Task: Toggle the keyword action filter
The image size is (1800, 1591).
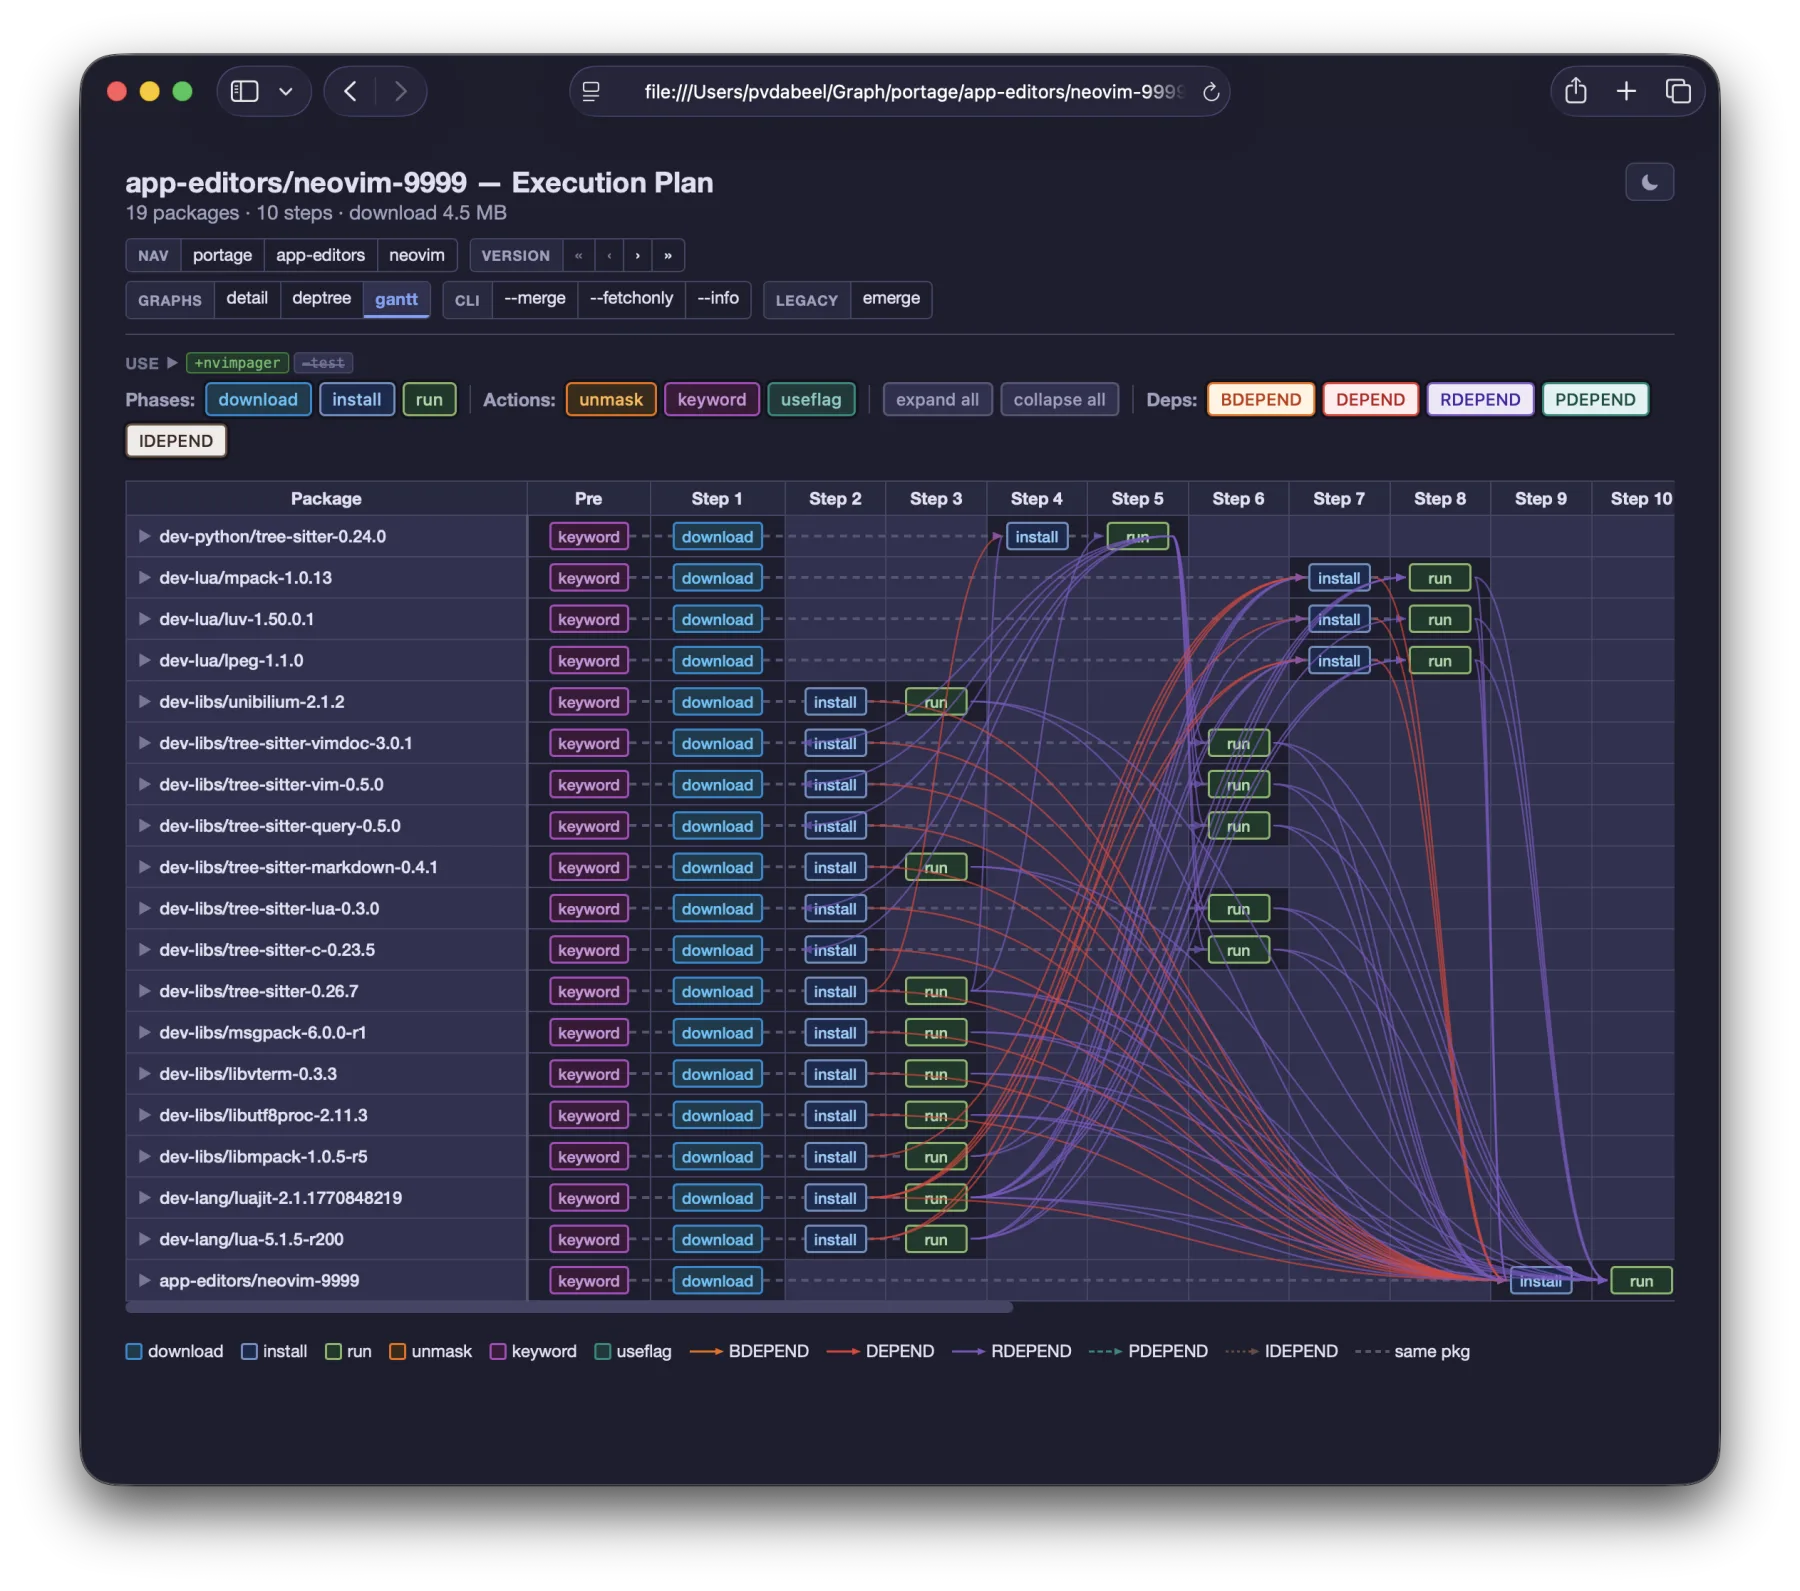Action: click(x=712, y=400)
